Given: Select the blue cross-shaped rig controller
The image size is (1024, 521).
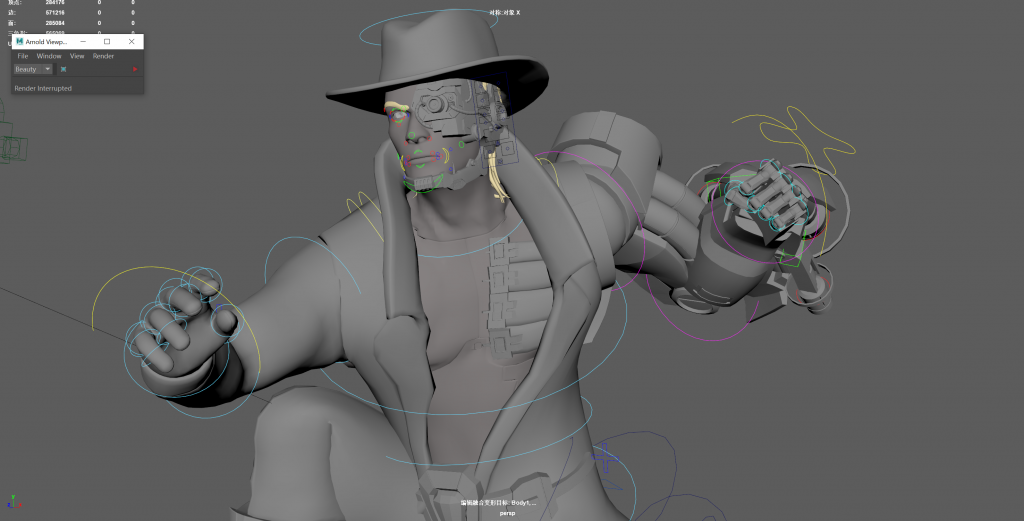Looking at the screenshot, I should coord(605,457).
